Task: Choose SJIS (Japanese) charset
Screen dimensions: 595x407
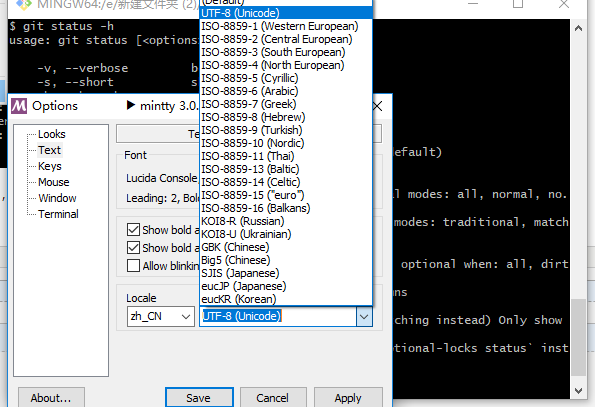Action: point(286,273)
